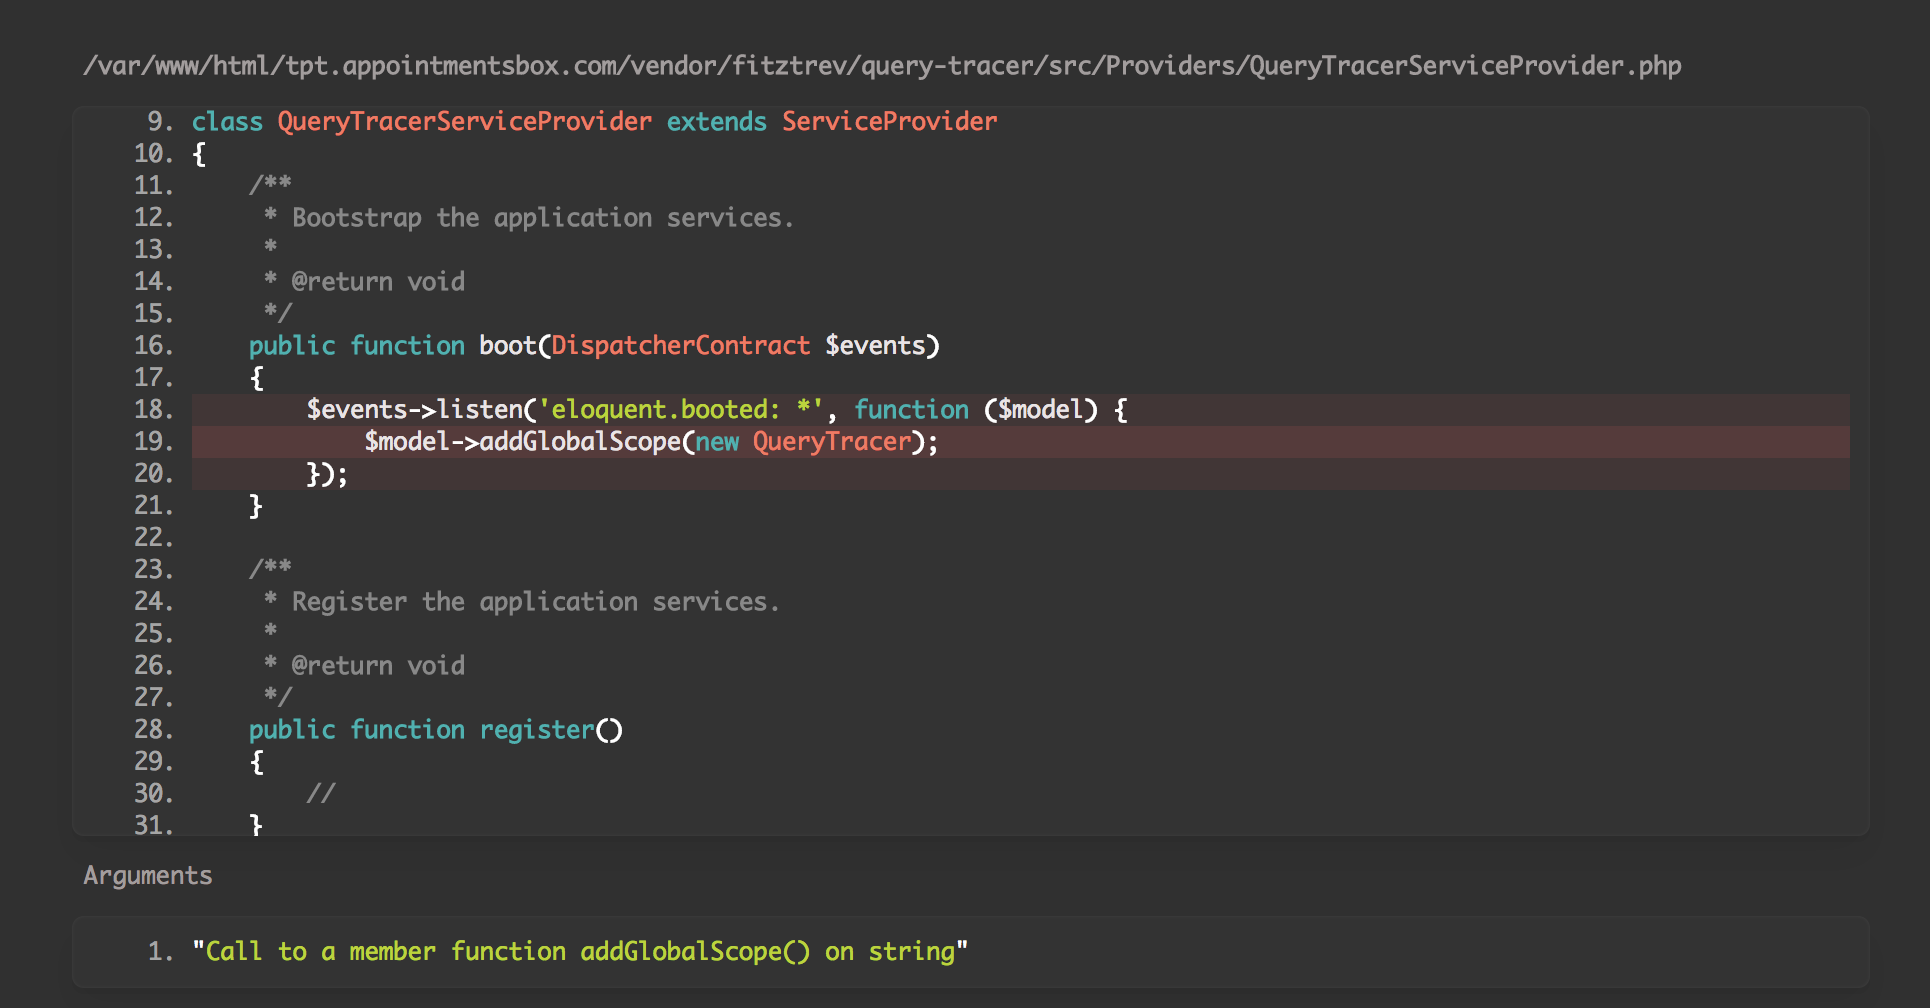1930x1008 pixels.
Task: Click line number 9.
Action: (x=160, y=122)
